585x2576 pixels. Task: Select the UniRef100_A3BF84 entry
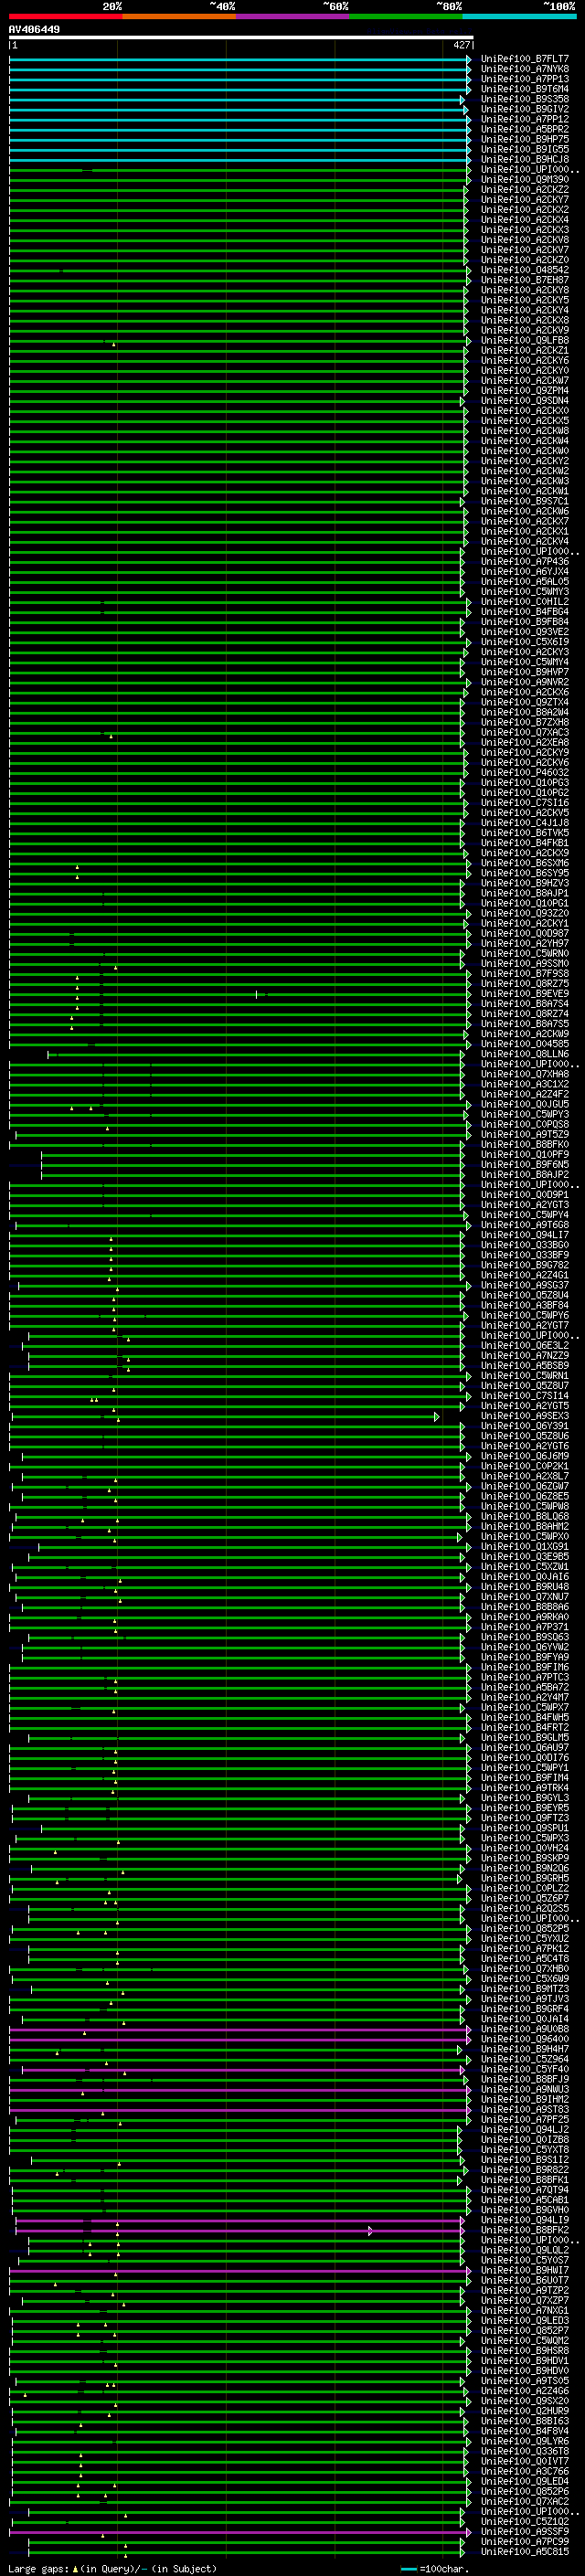(524, 1305)
